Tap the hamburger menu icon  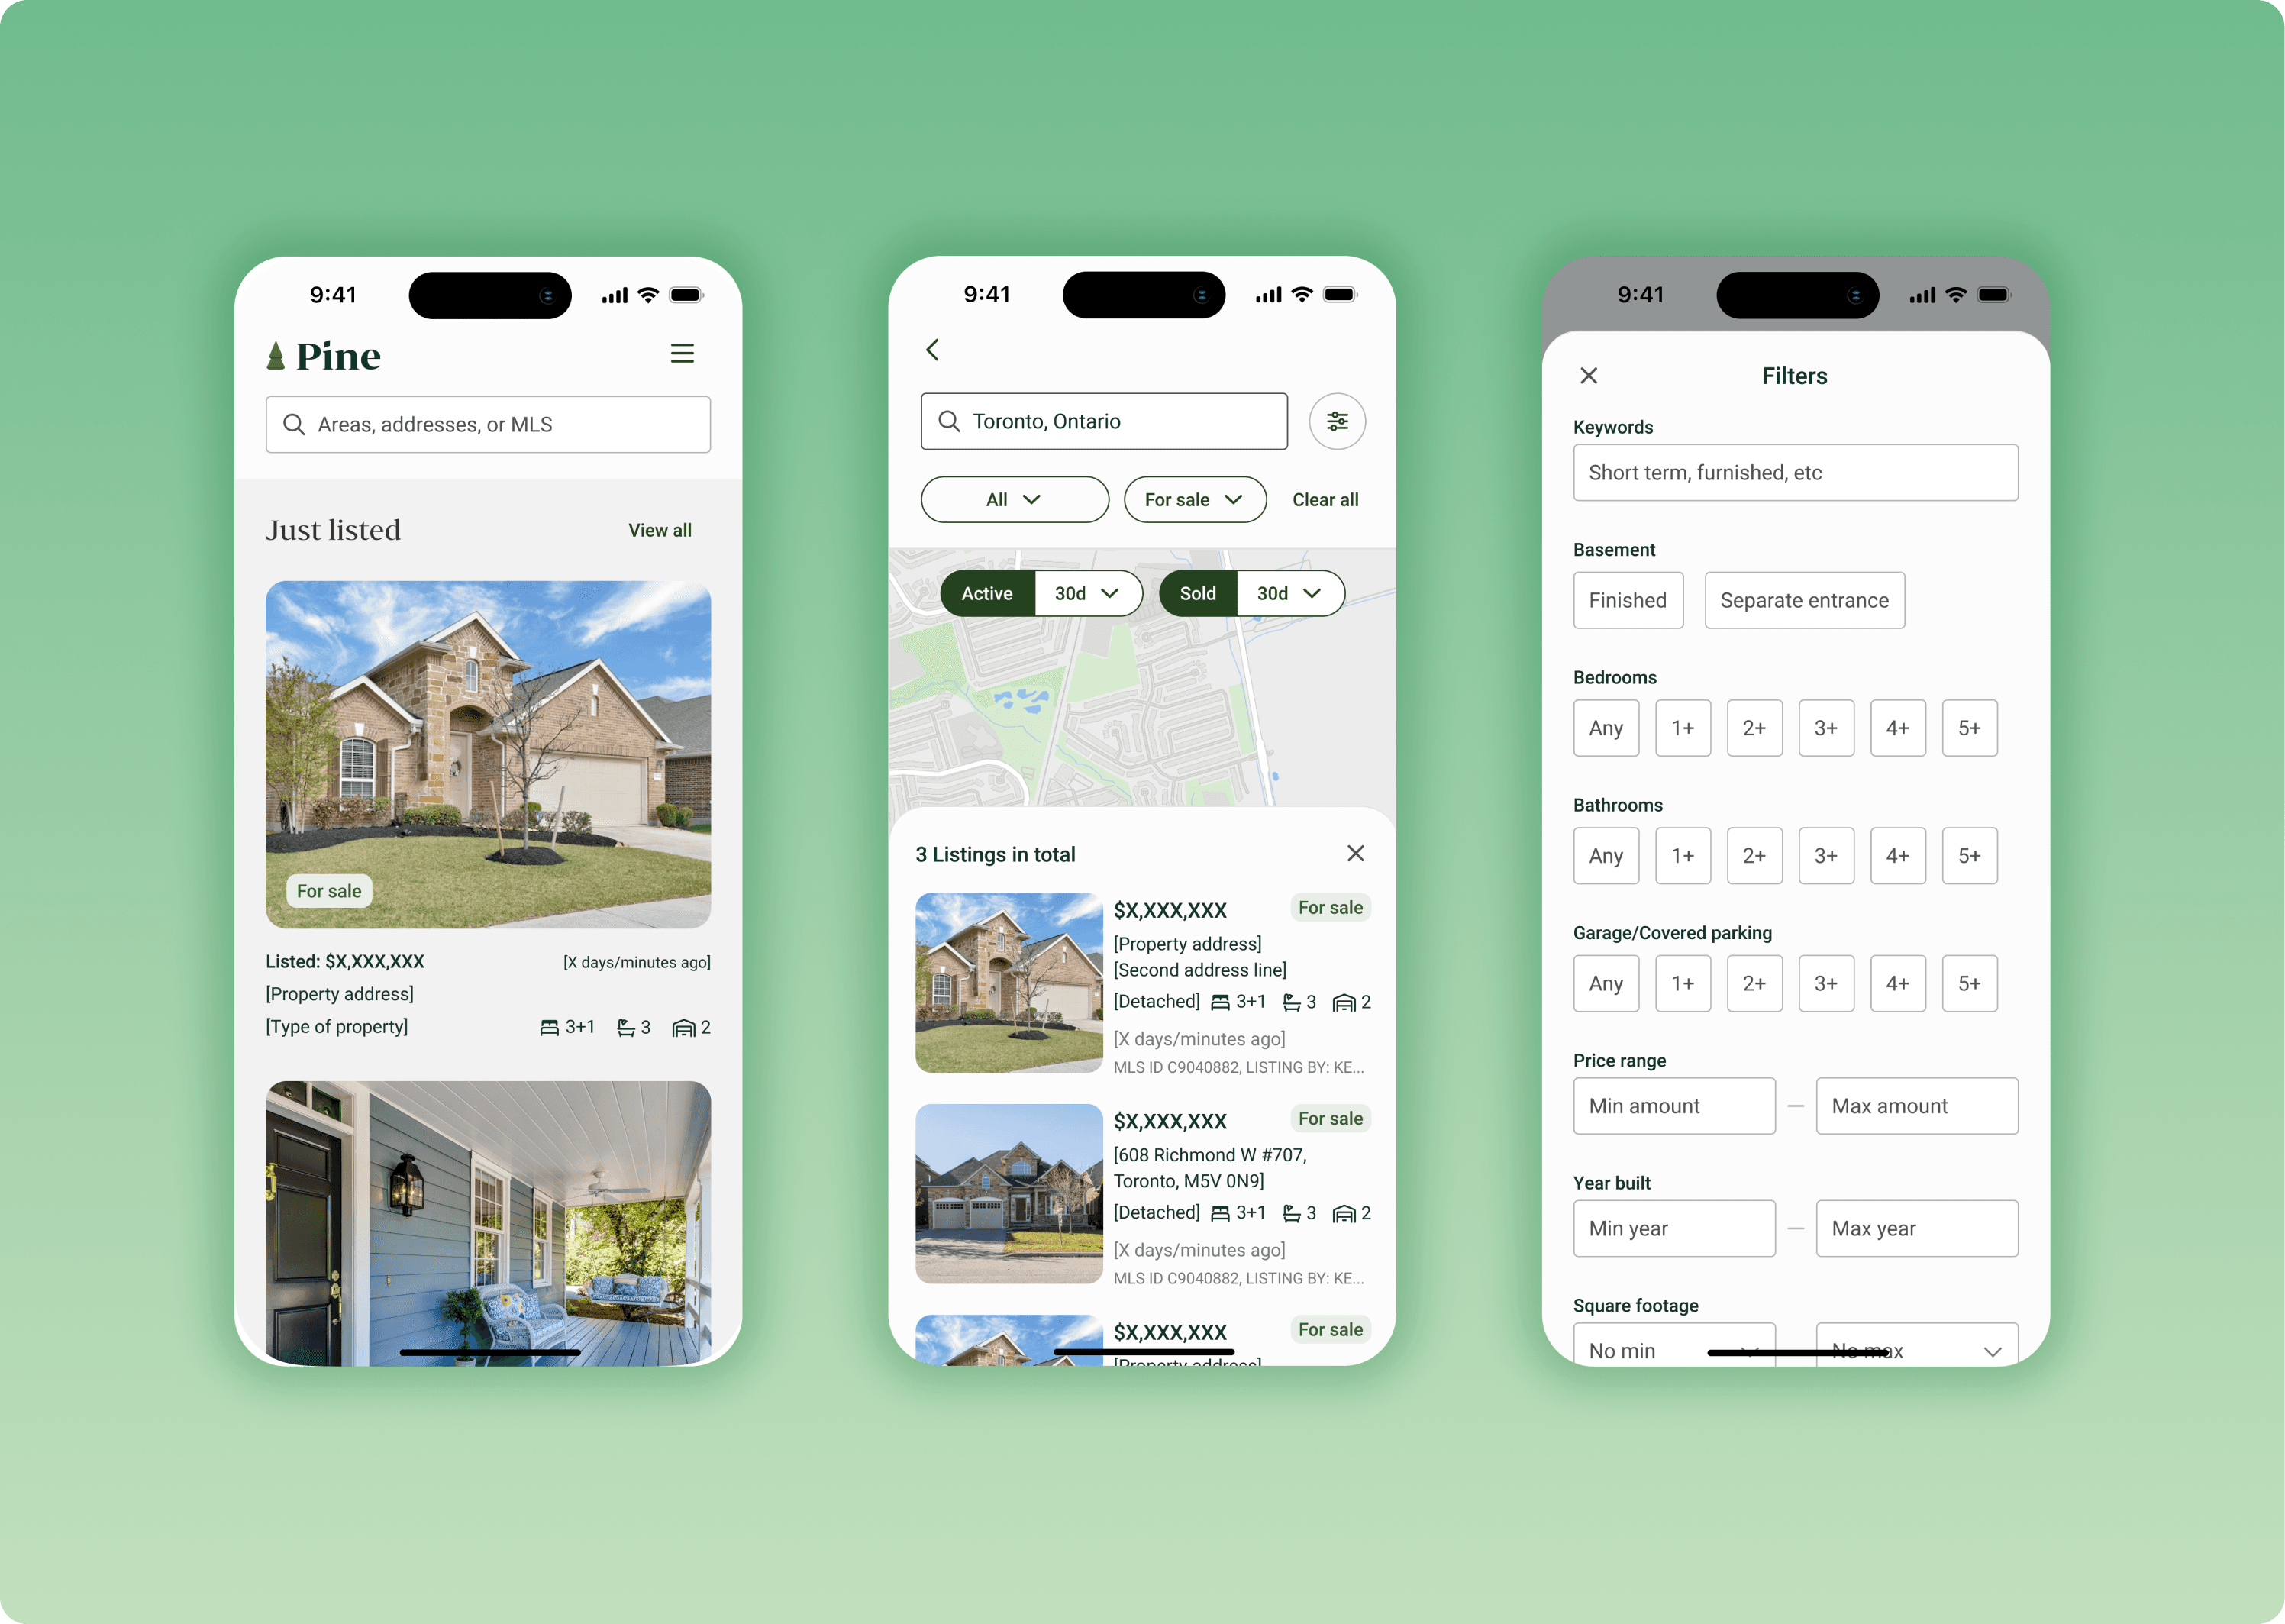(x=684, y=357)
